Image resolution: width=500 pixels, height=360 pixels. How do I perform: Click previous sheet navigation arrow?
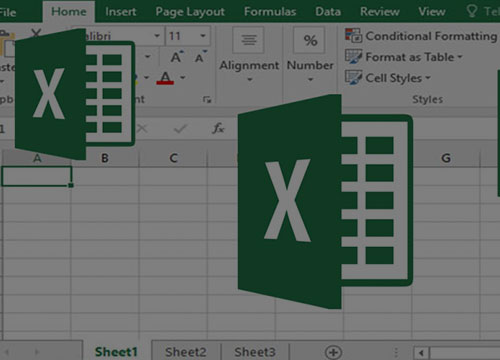7,352
